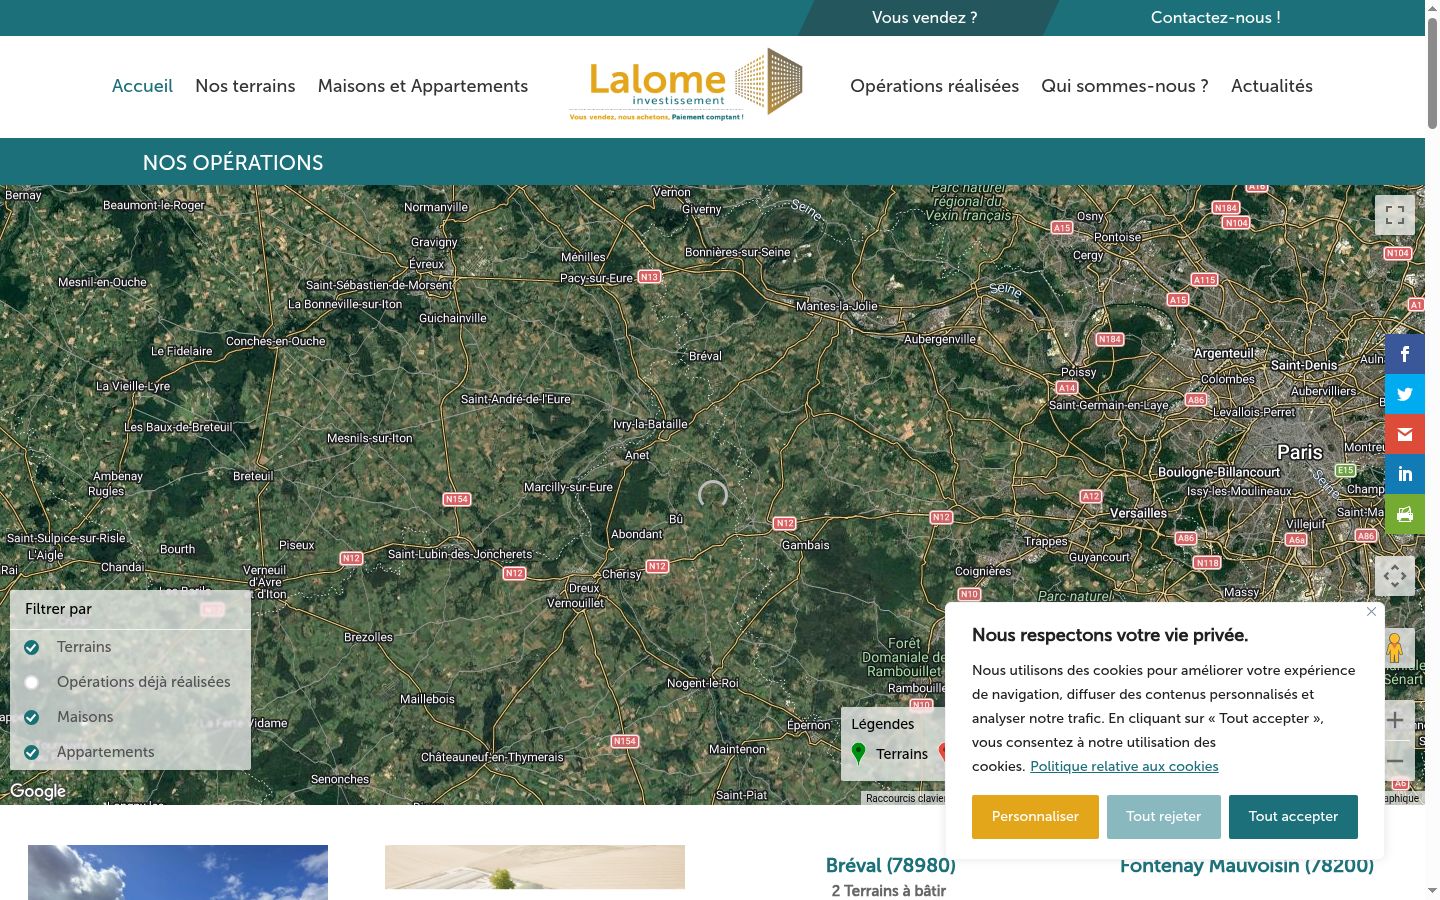The height and width of the screenshot is (900, 1440).
Task: Click Contactez-nous ! link
Action: (x=1216, y=17)
